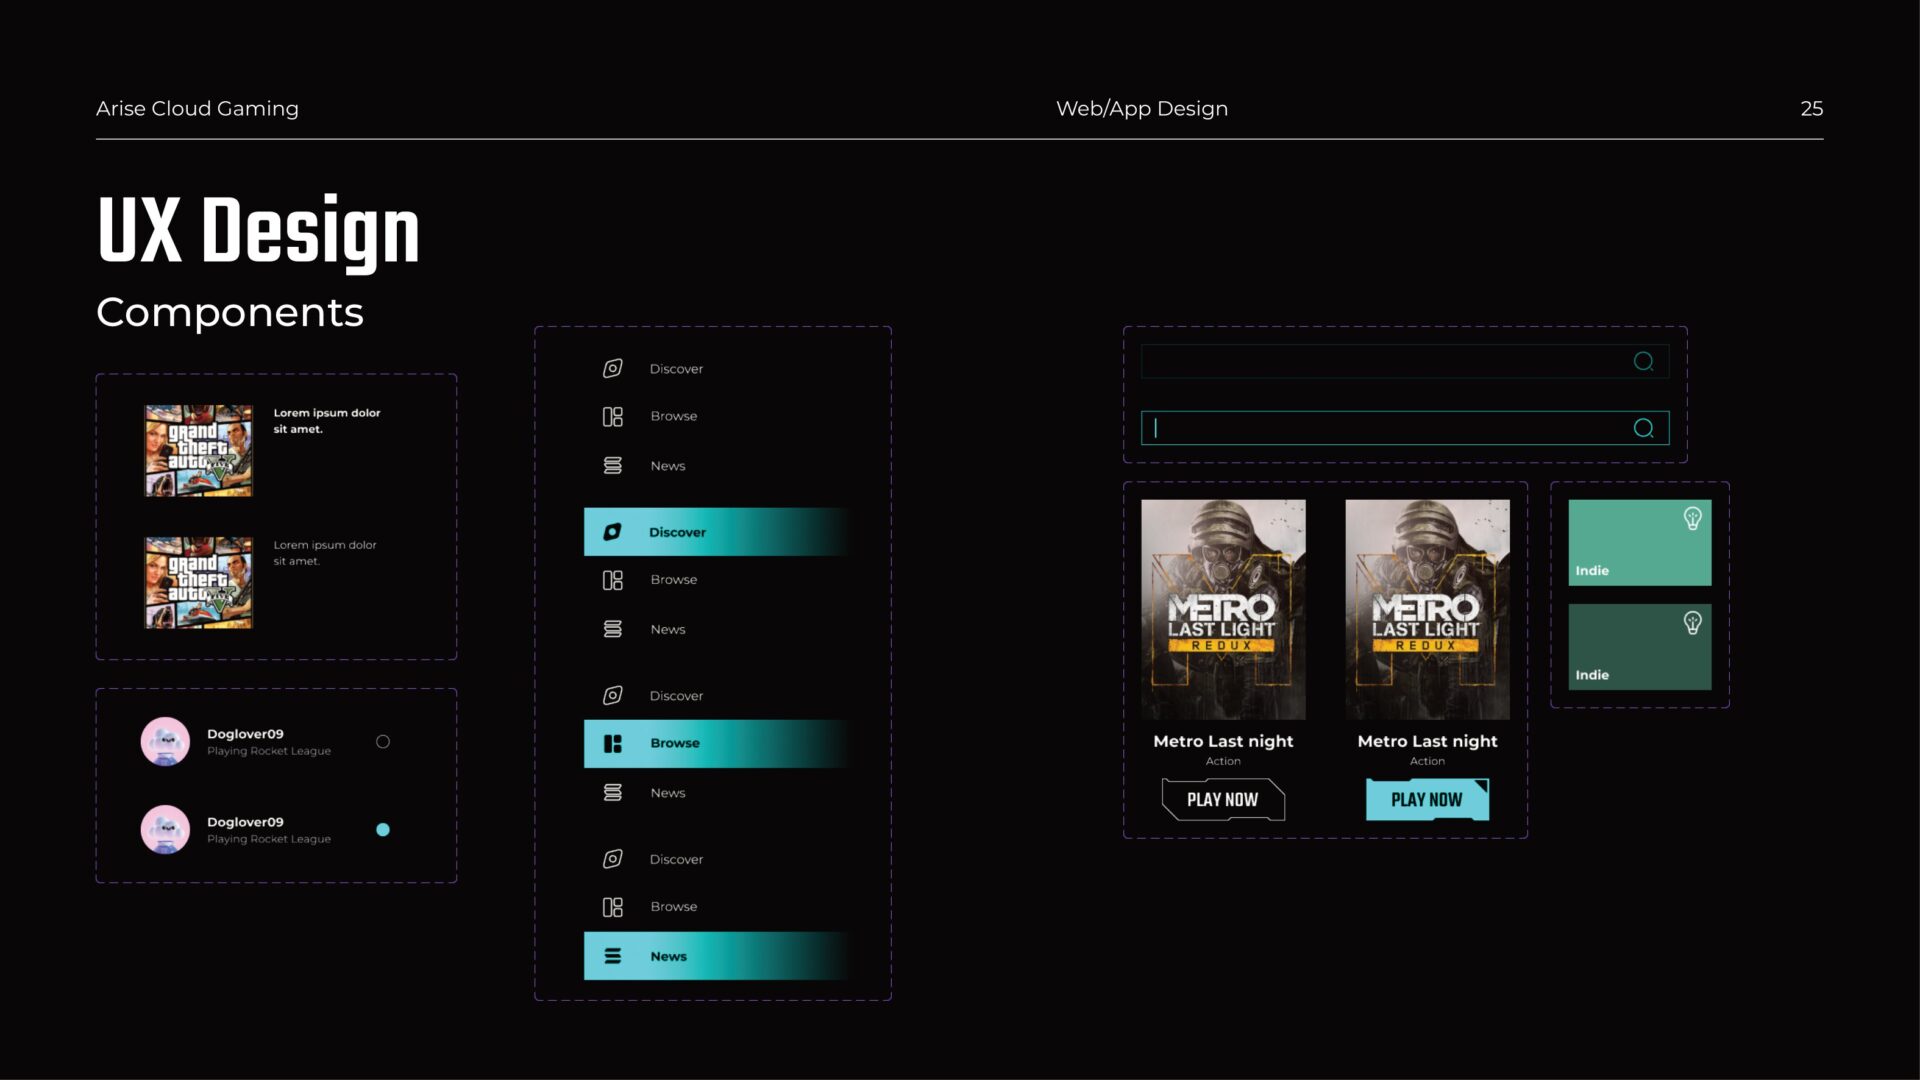Select the empty status radio for first Doglover09

383,742
